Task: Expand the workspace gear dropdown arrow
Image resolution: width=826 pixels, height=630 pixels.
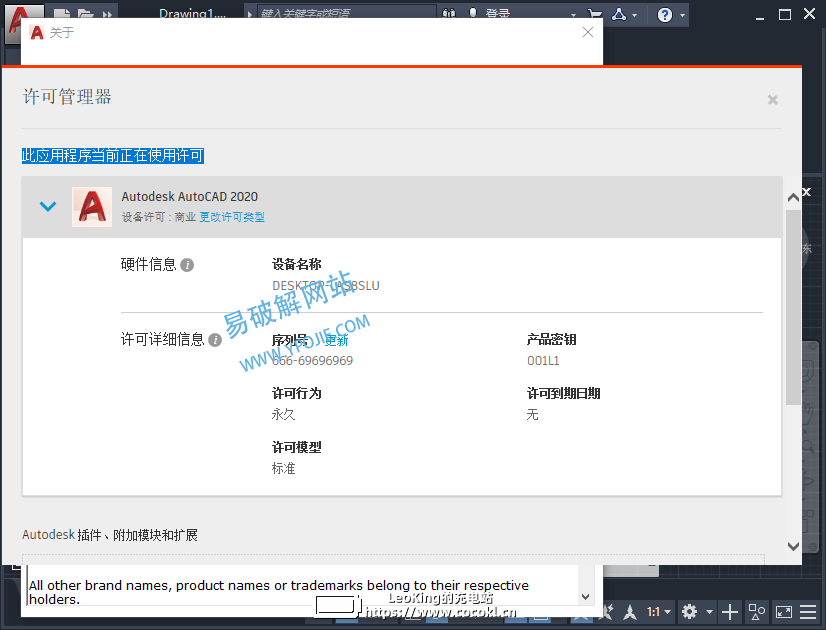Action: pyautogui.click(x=709, y=612)
